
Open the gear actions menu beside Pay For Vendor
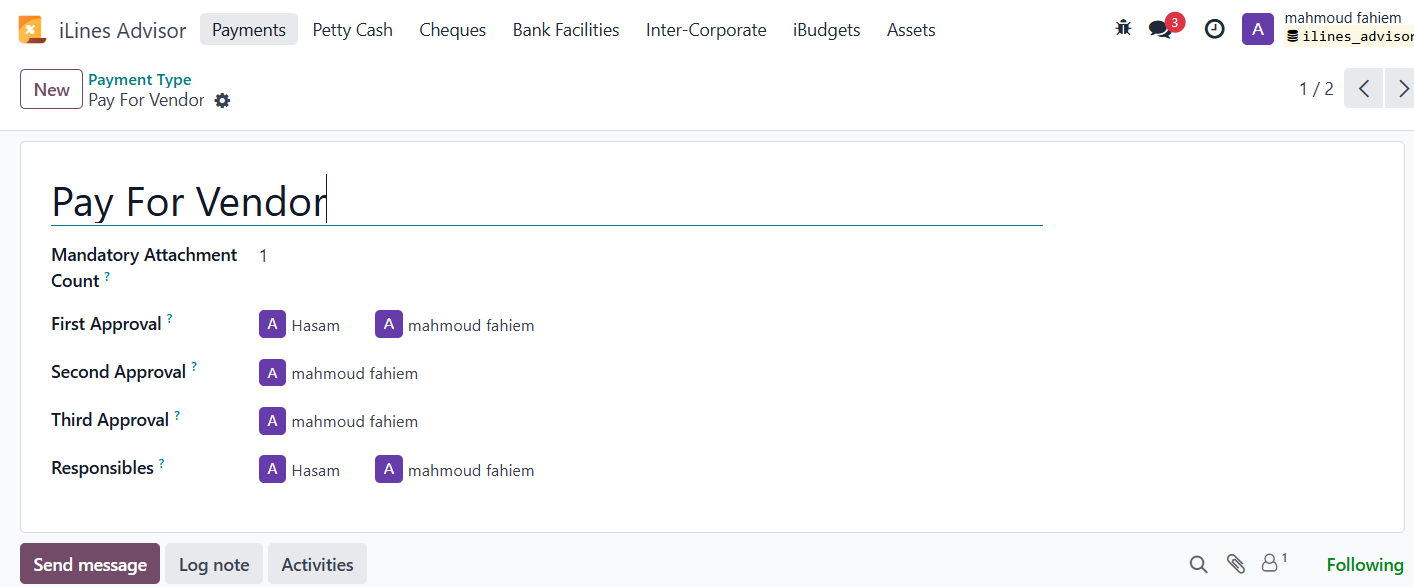point(222,100)
